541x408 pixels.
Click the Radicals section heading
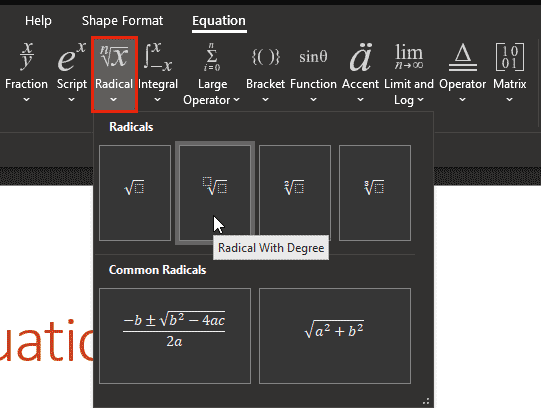(x=131, y=127)
